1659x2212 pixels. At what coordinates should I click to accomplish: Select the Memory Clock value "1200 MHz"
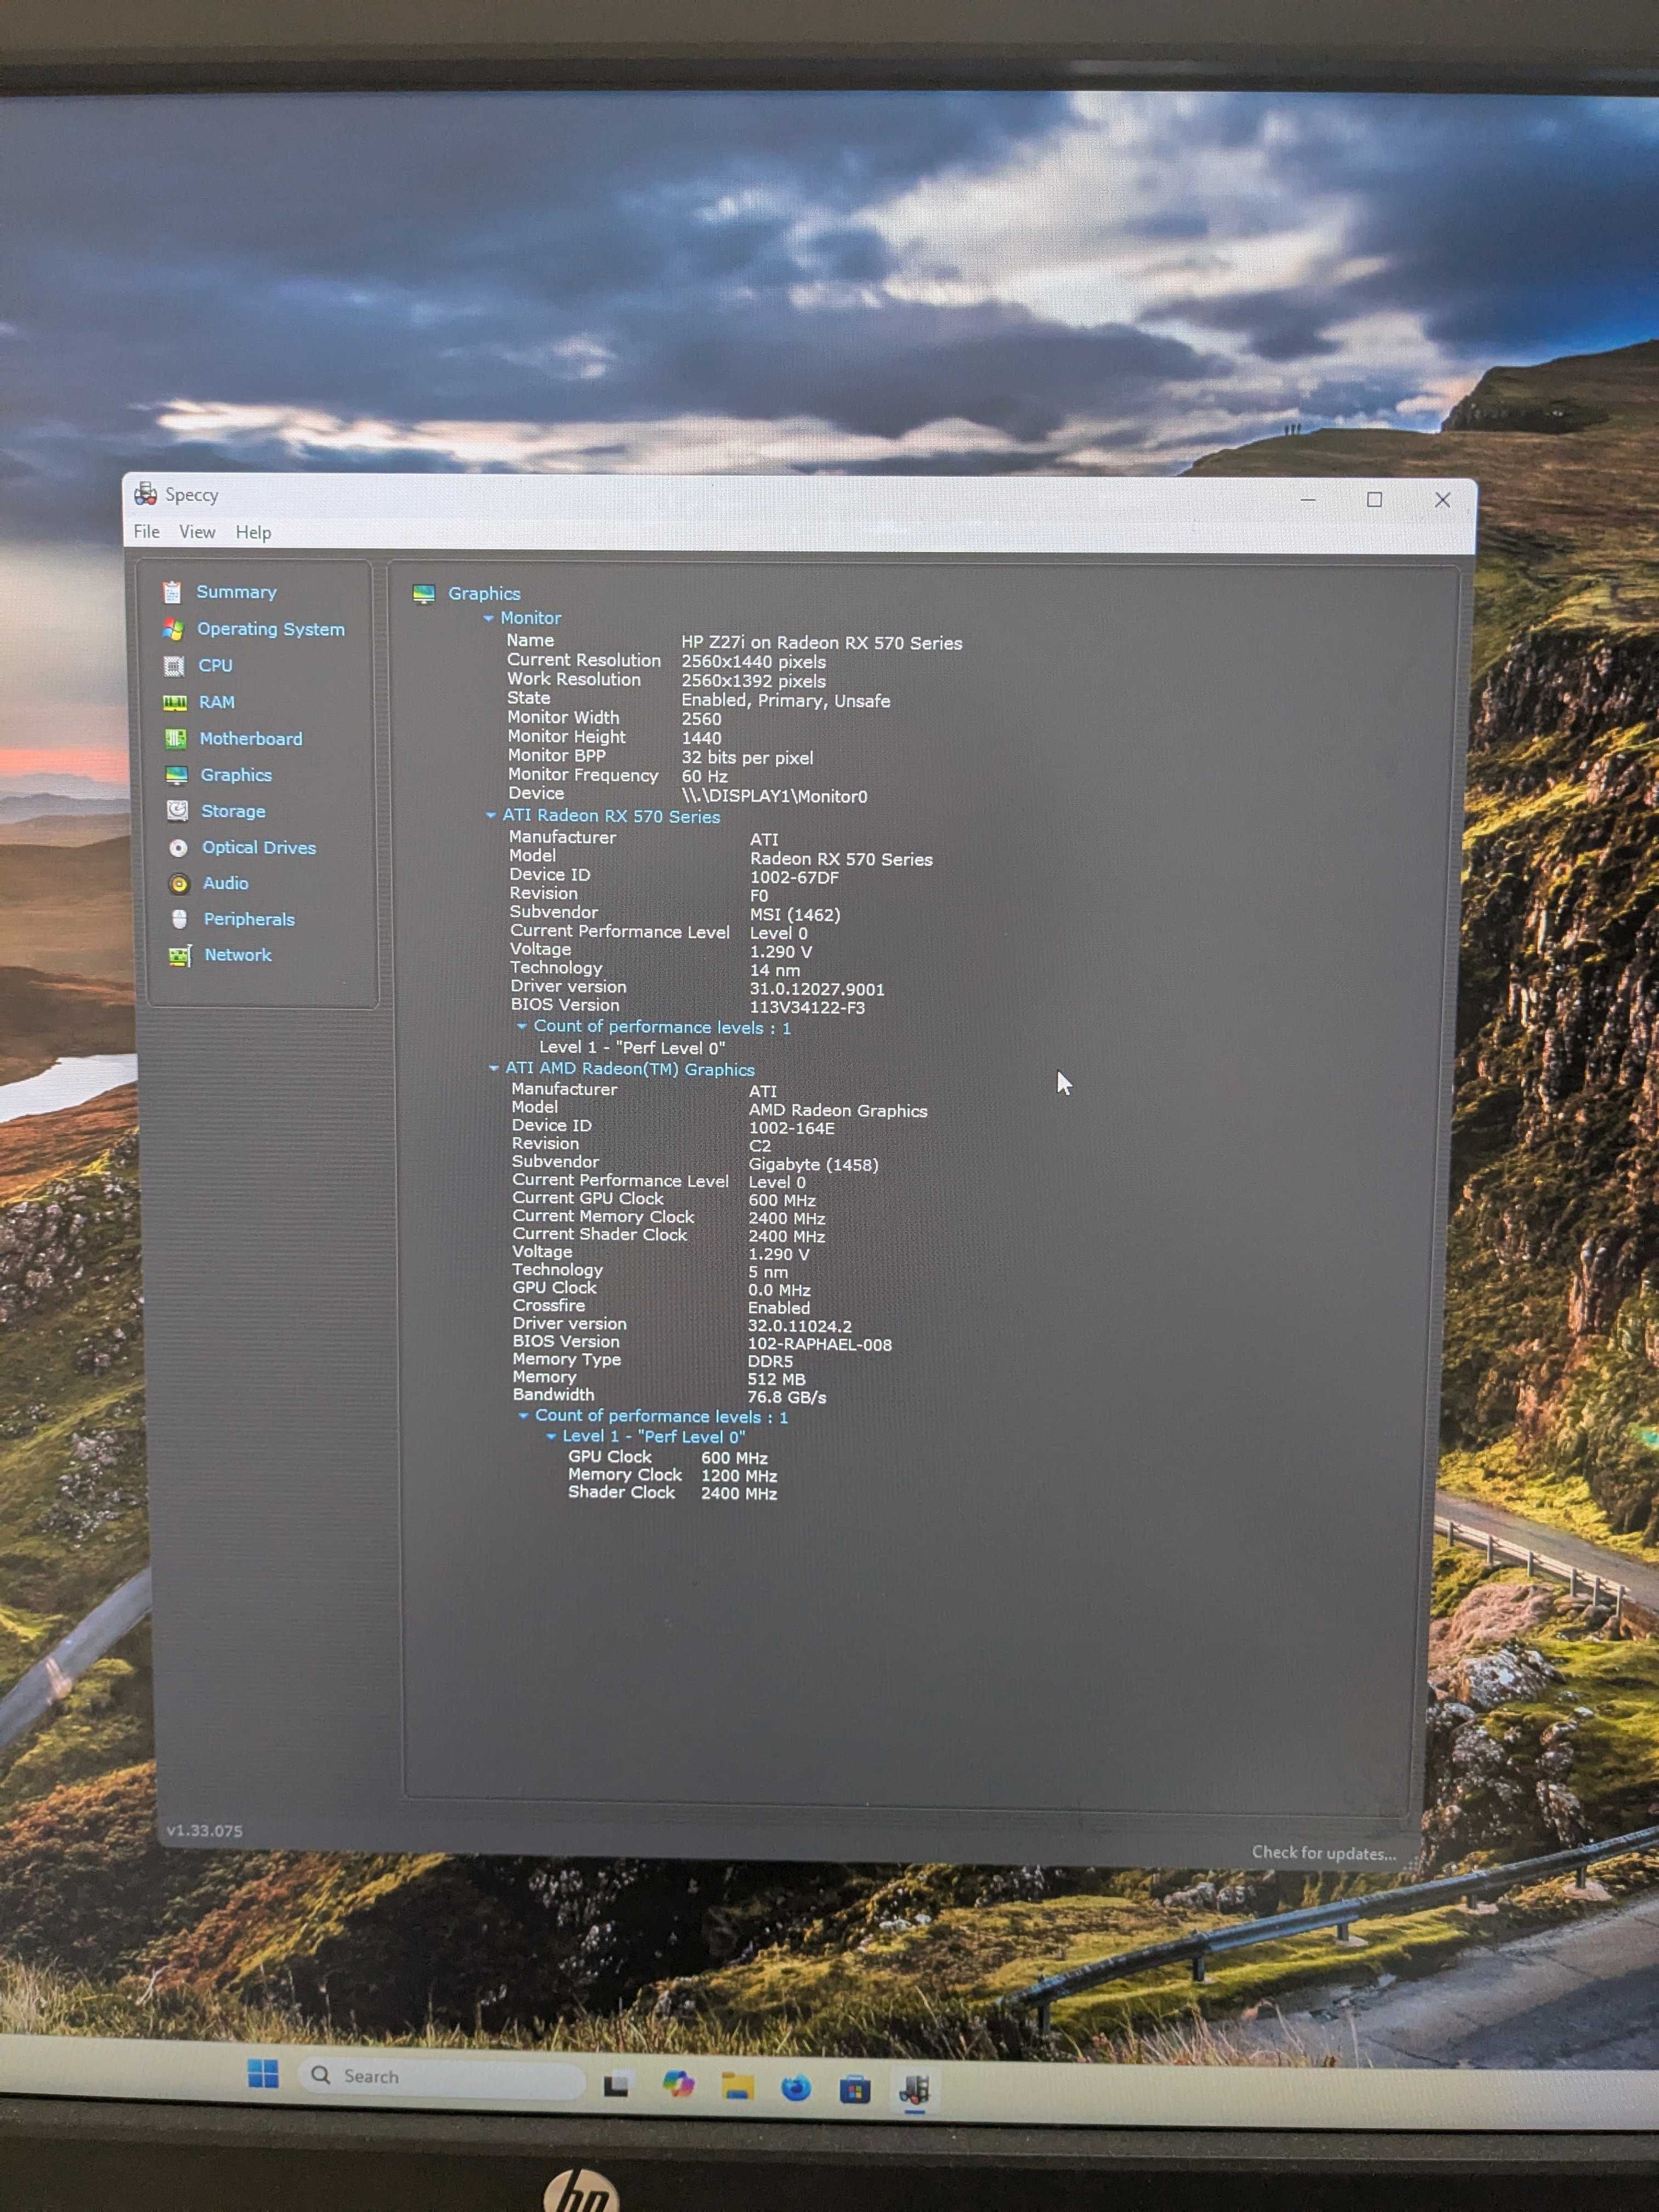pyautogui.click(x=739, y=1476)
